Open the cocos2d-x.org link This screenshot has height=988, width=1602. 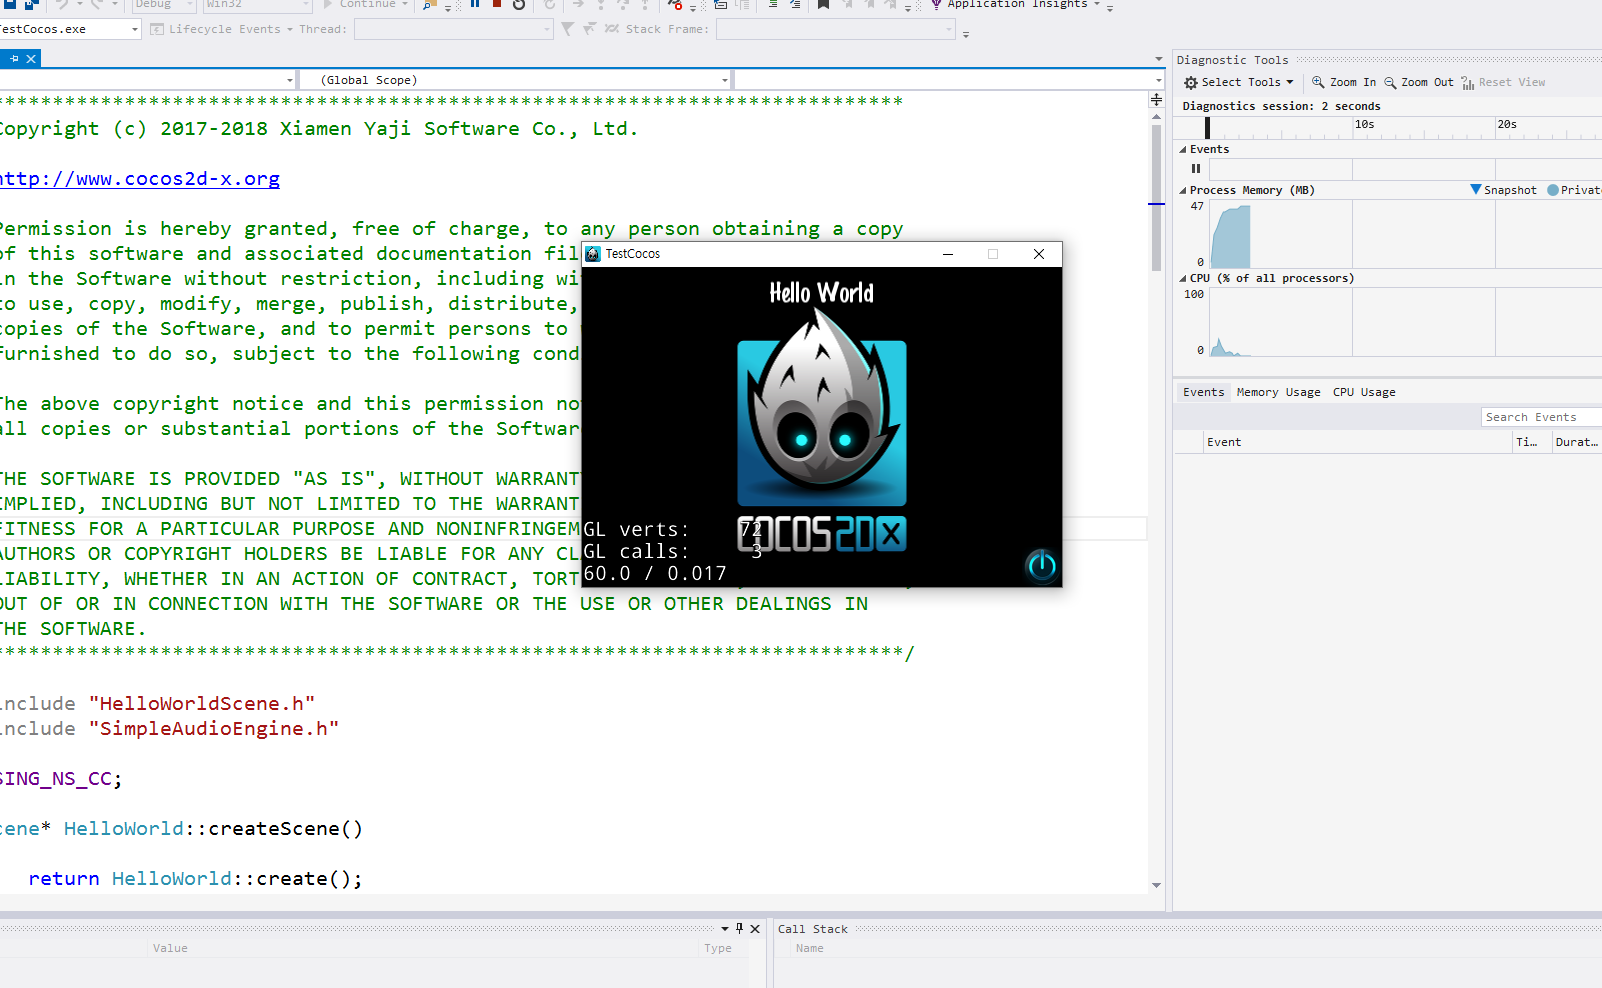pyautogui.click(x=139, y=179)
